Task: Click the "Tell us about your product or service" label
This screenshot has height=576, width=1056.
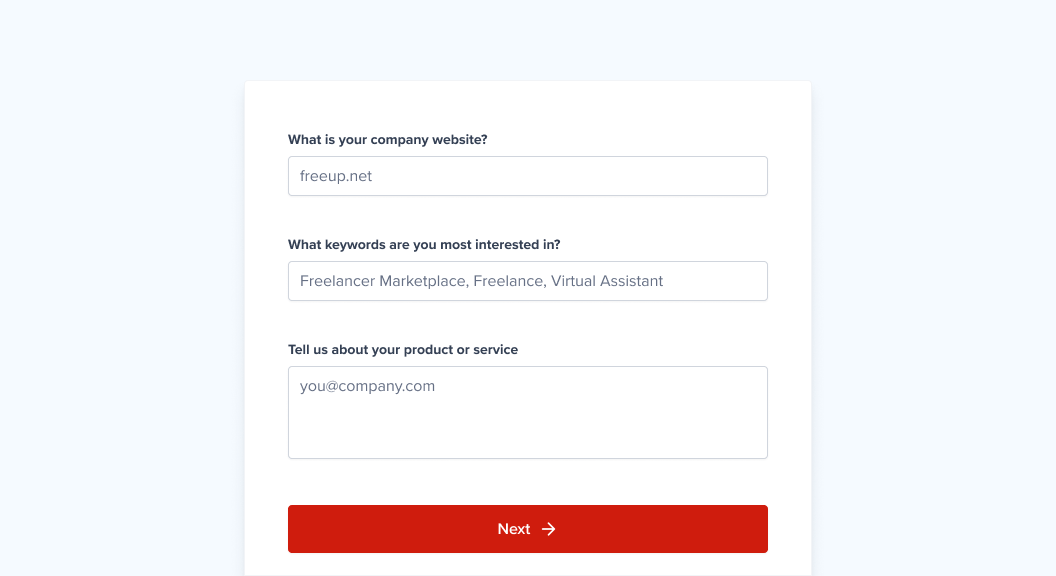Action: [403, 350]
